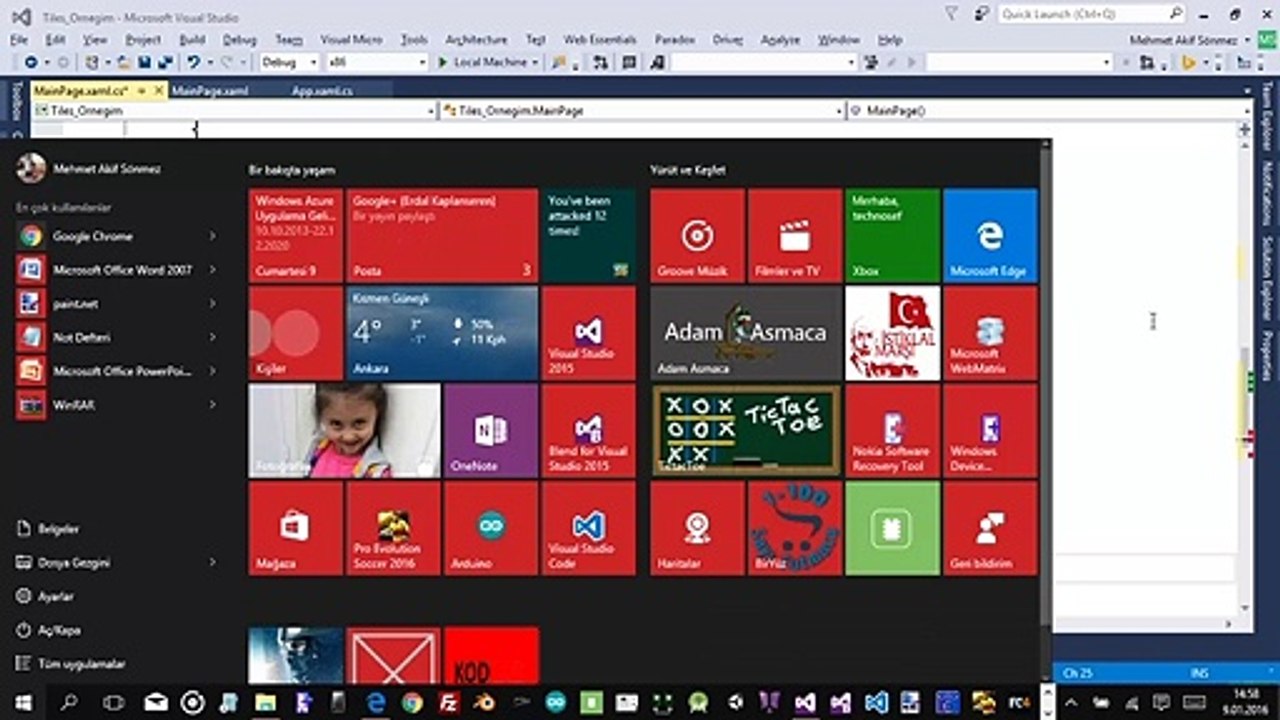
Task: Open Task View on taskbar
Action: click(112, 702)
